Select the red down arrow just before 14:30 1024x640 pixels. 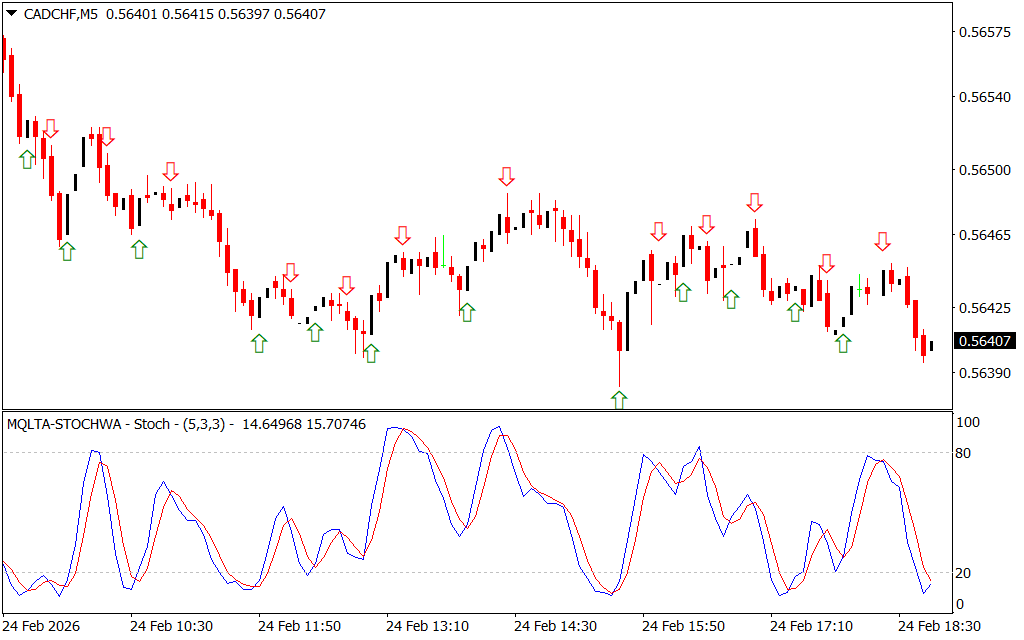pyautogui.click(x=507, y=177)
